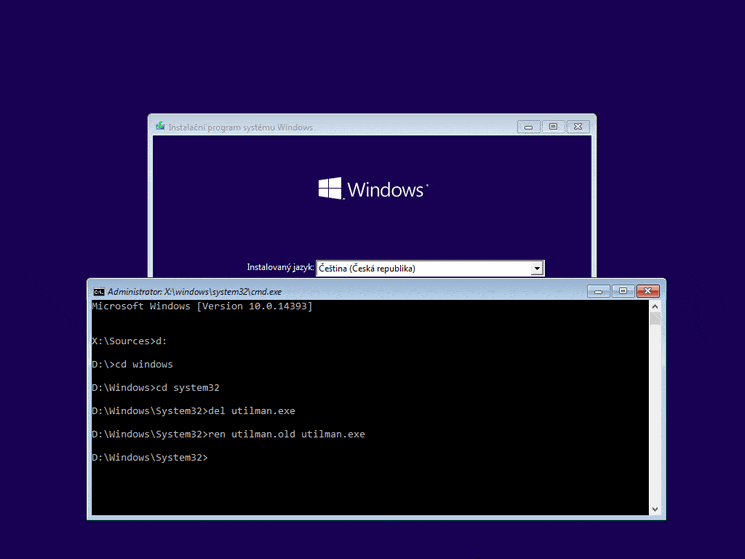Expand the installation language dropdown arrow
This screenshot has width=745, height=559.
click(x=537, y=268)
